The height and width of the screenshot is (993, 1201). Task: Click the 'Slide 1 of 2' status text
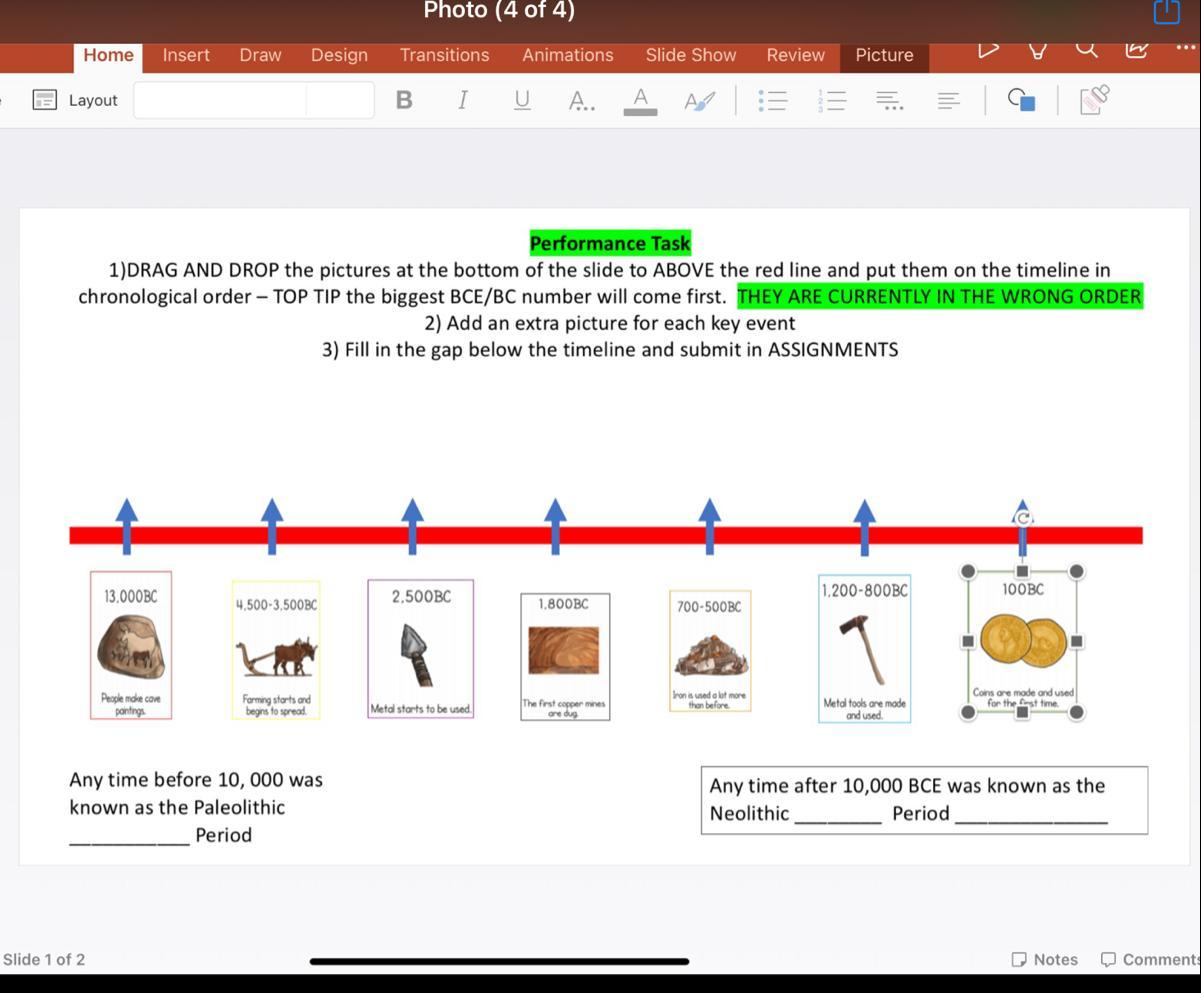(44, 959)
